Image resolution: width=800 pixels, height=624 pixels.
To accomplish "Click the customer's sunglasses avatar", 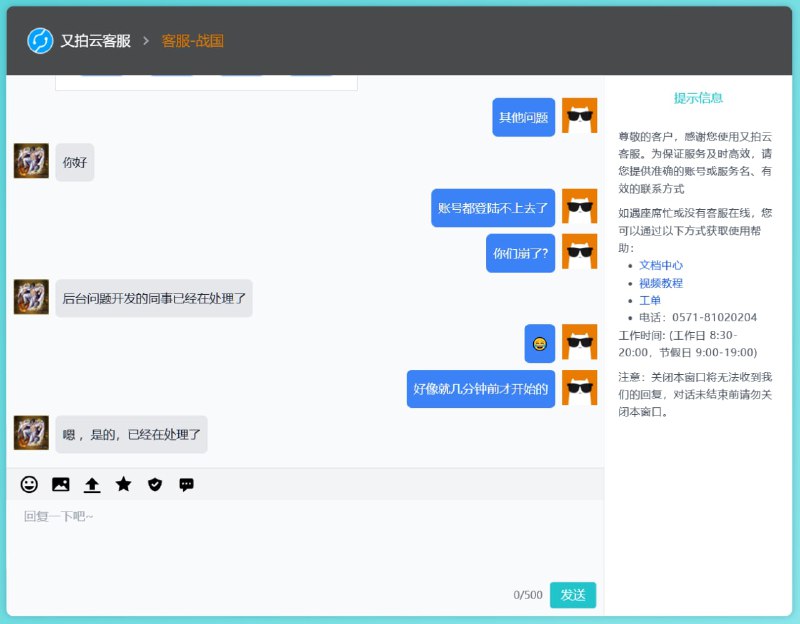I will [579, 117].
